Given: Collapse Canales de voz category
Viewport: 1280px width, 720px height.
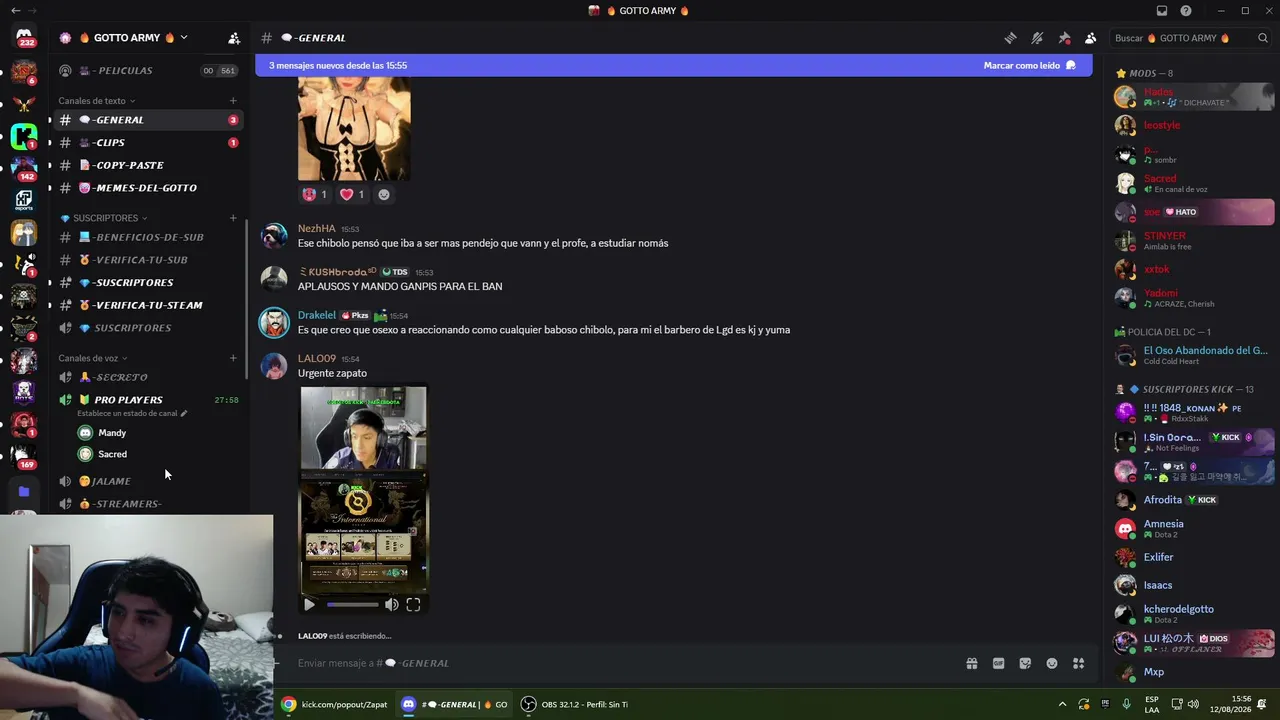Looking at the screenshot, I should point(93,358).
